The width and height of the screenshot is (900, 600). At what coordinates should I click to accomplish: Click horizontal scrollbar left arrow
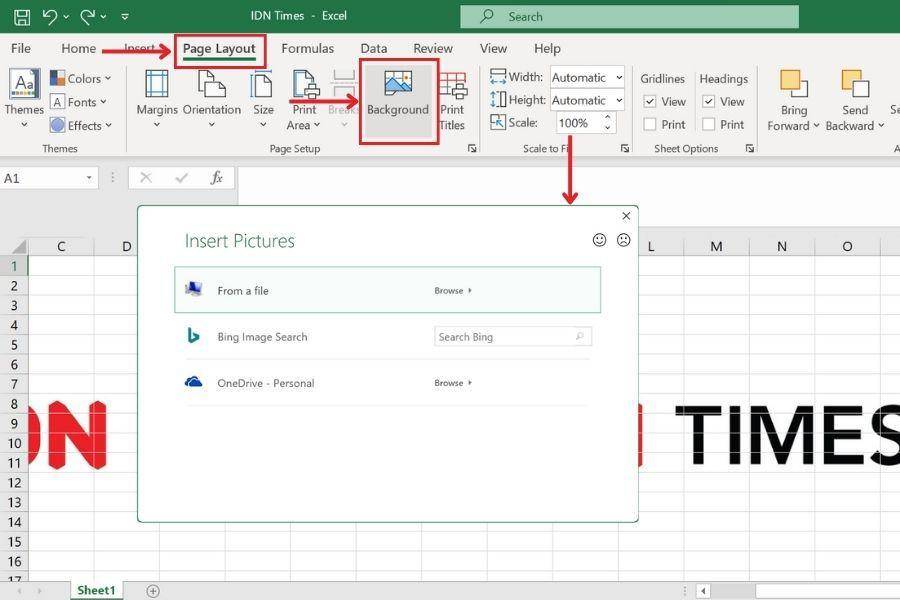pos(703,591)
